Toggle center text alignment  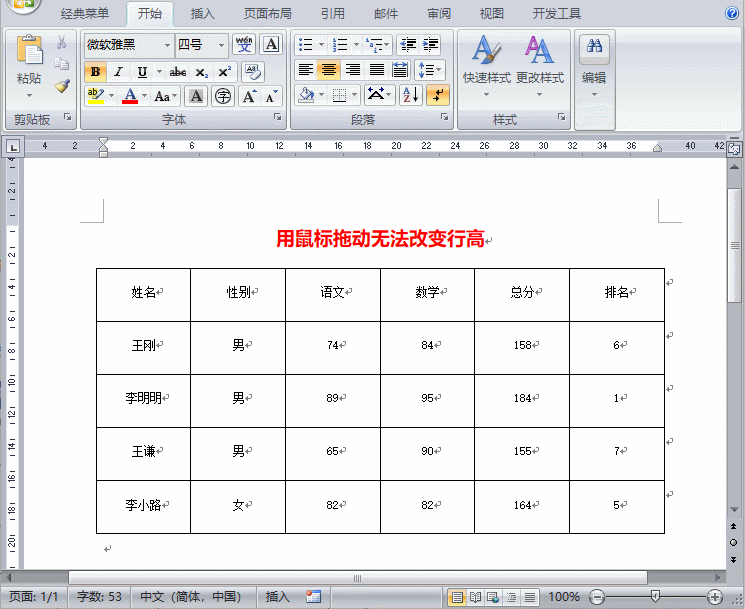[x=329, y=70]
